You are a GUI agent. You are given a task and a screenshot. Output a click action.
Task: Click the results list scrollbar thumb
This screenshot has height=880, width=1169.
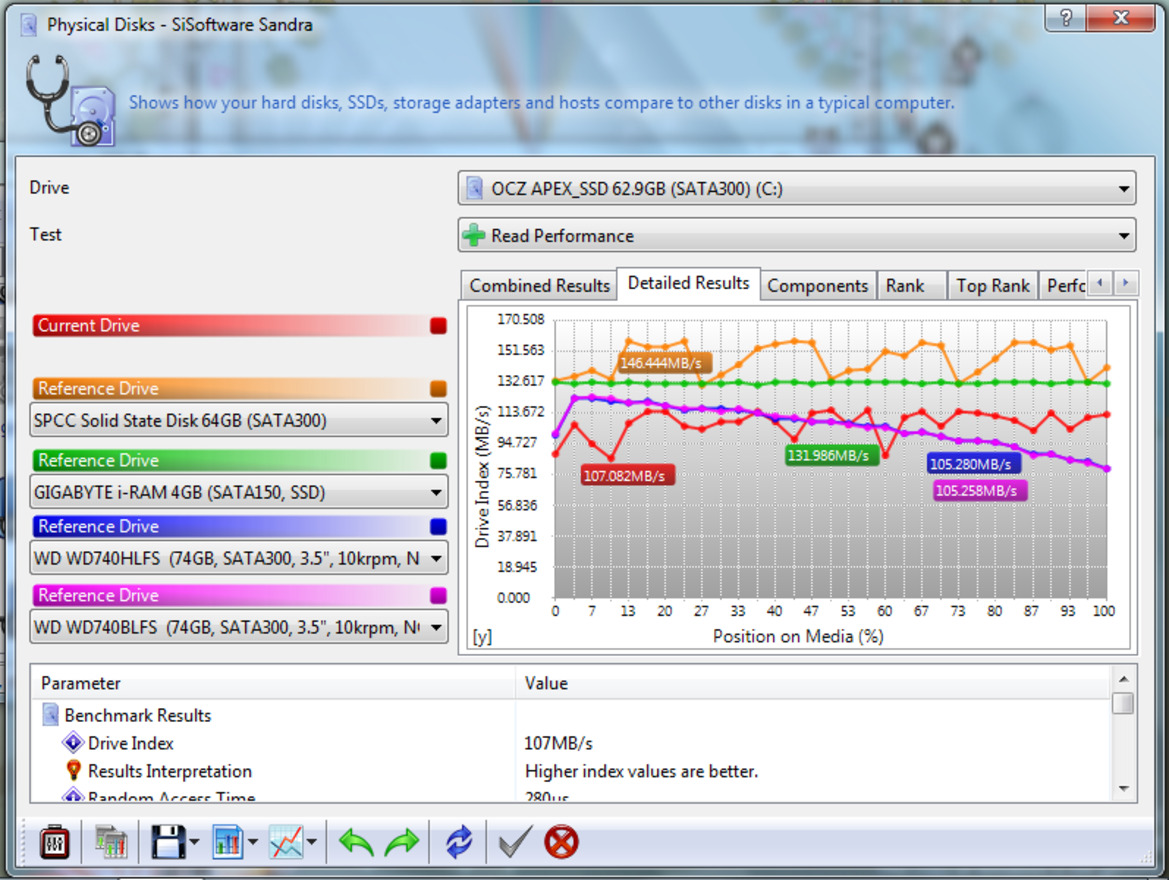1123,703
